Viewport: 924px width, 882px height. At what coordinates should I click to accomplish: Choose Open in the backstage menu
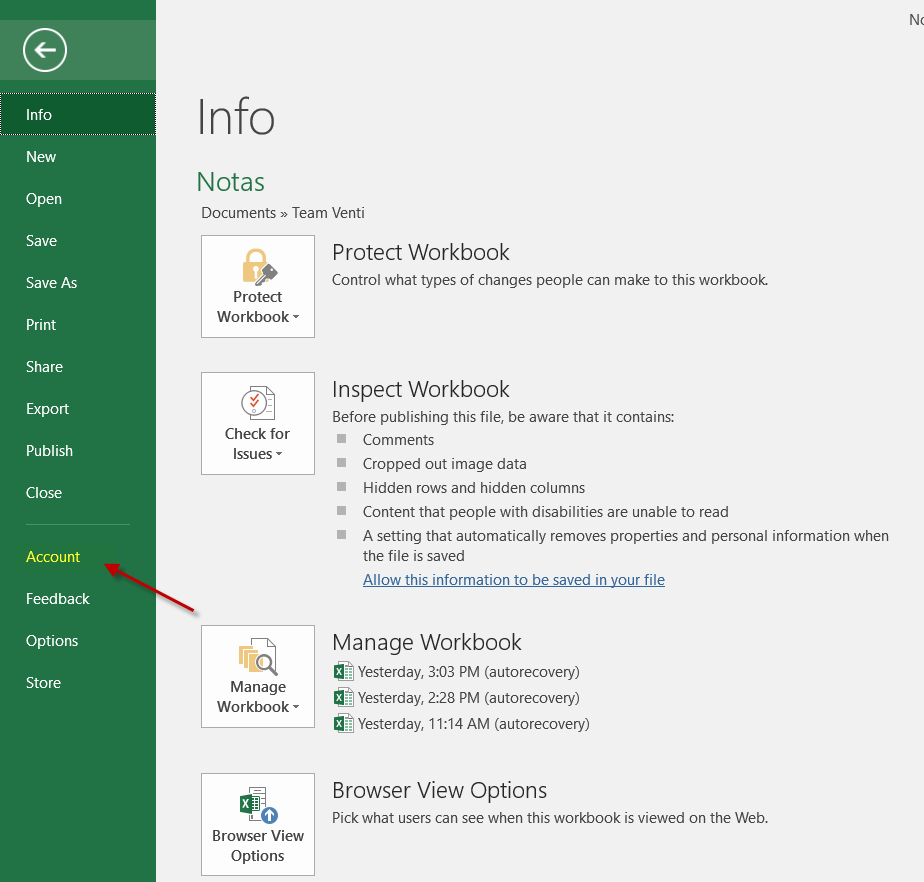tap(78, 199)
